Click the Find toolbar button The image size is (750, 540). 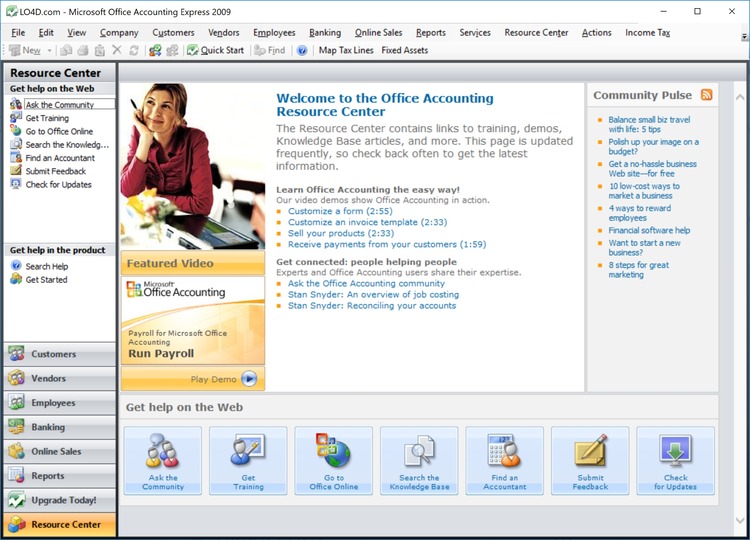270,50
